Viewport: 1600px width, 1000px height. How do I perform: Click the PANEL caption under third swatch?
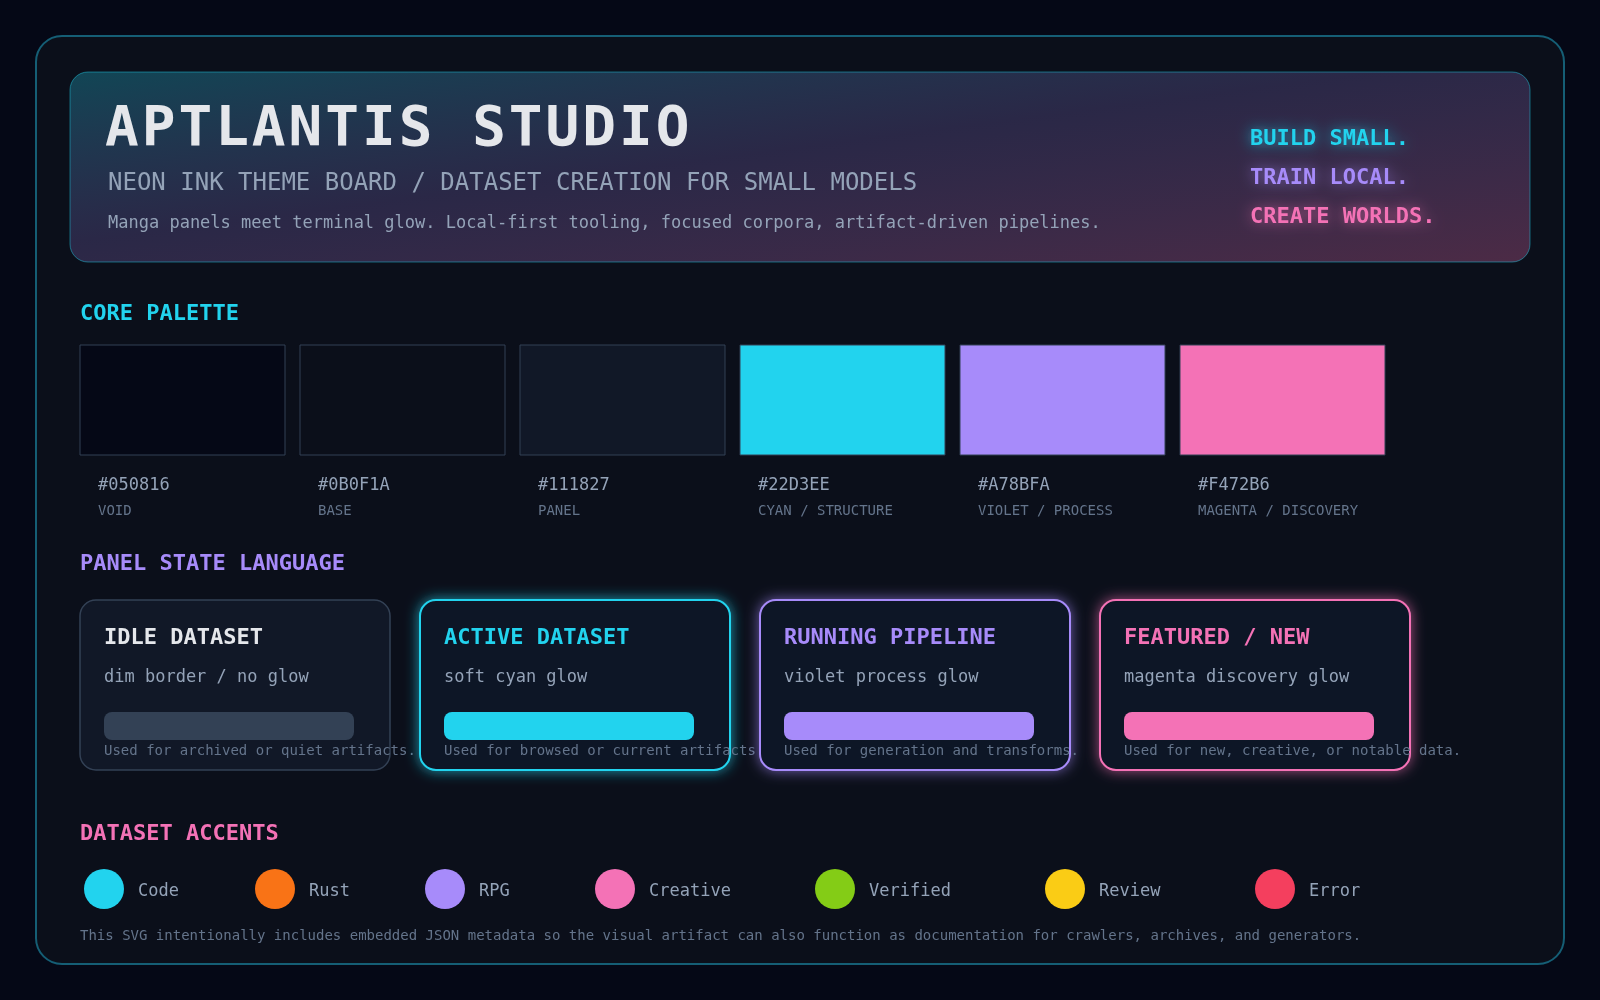559,510
